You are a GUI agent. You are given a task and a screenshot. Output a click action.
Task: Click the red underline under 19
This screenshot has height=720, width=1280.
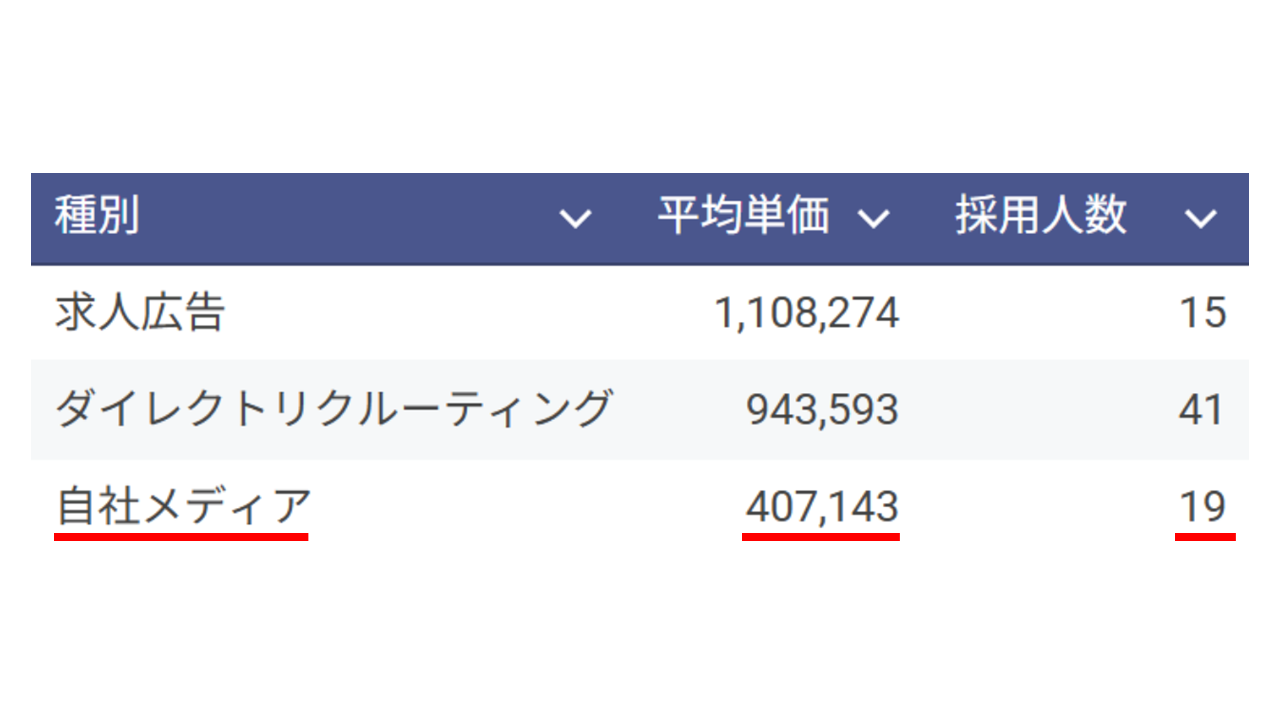click(1205, 537)
